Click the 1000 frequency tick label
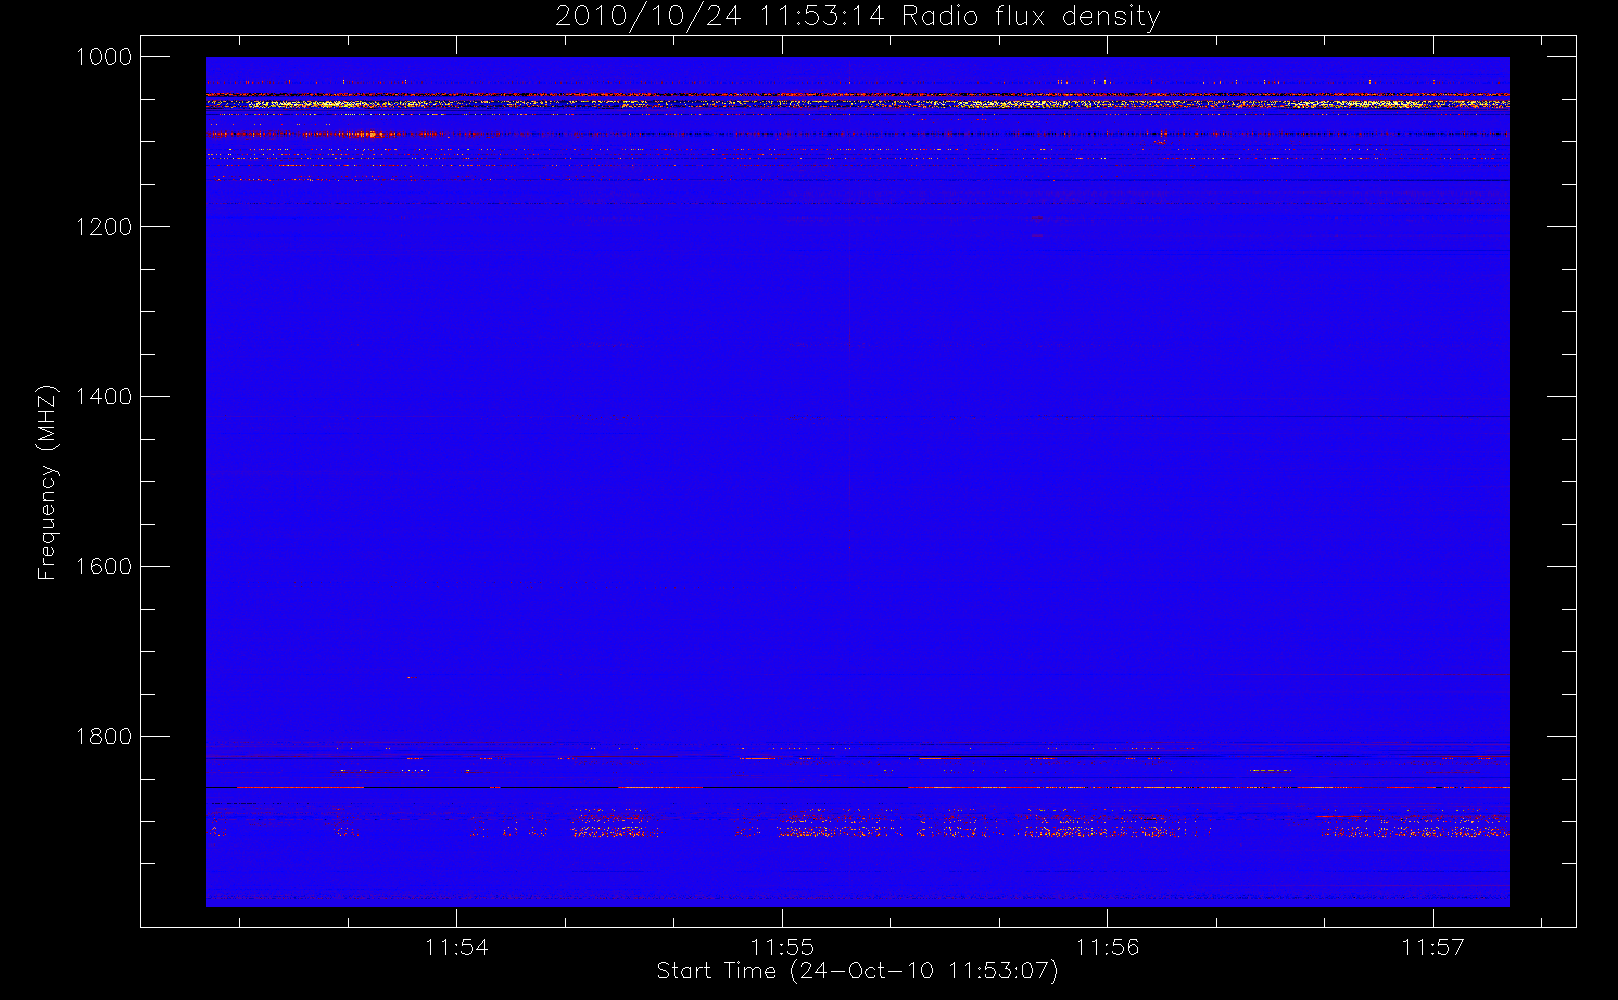The image size is (1618, 1000). (104, 57)
